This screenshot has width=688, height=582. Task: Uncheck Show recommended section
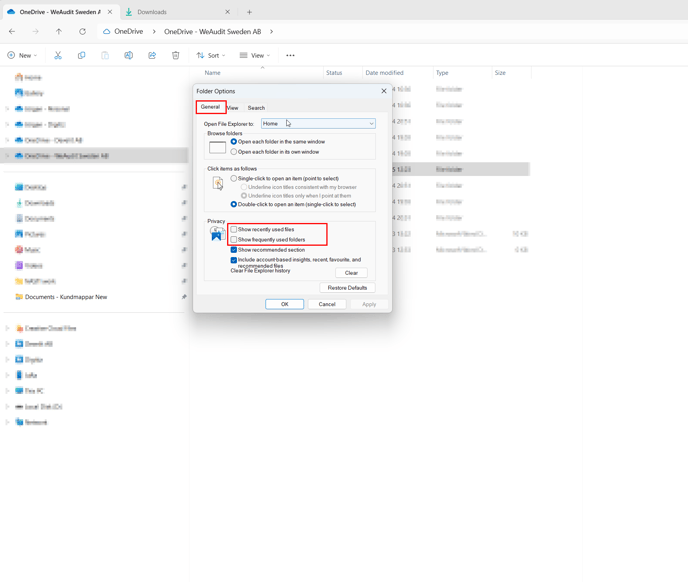[x=234, y=250]
